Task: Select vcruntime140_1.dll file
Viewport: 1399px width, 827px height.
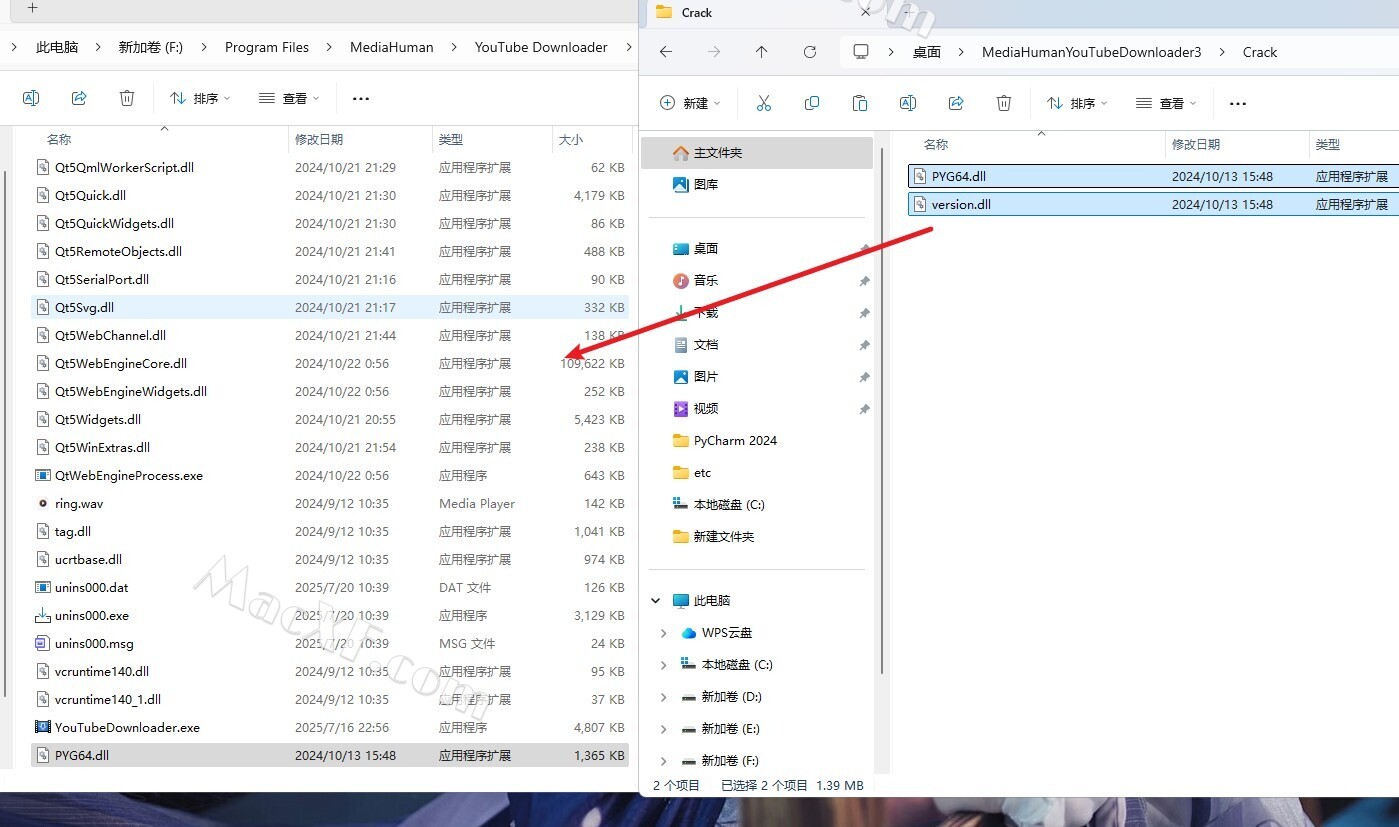Action: 330,699
